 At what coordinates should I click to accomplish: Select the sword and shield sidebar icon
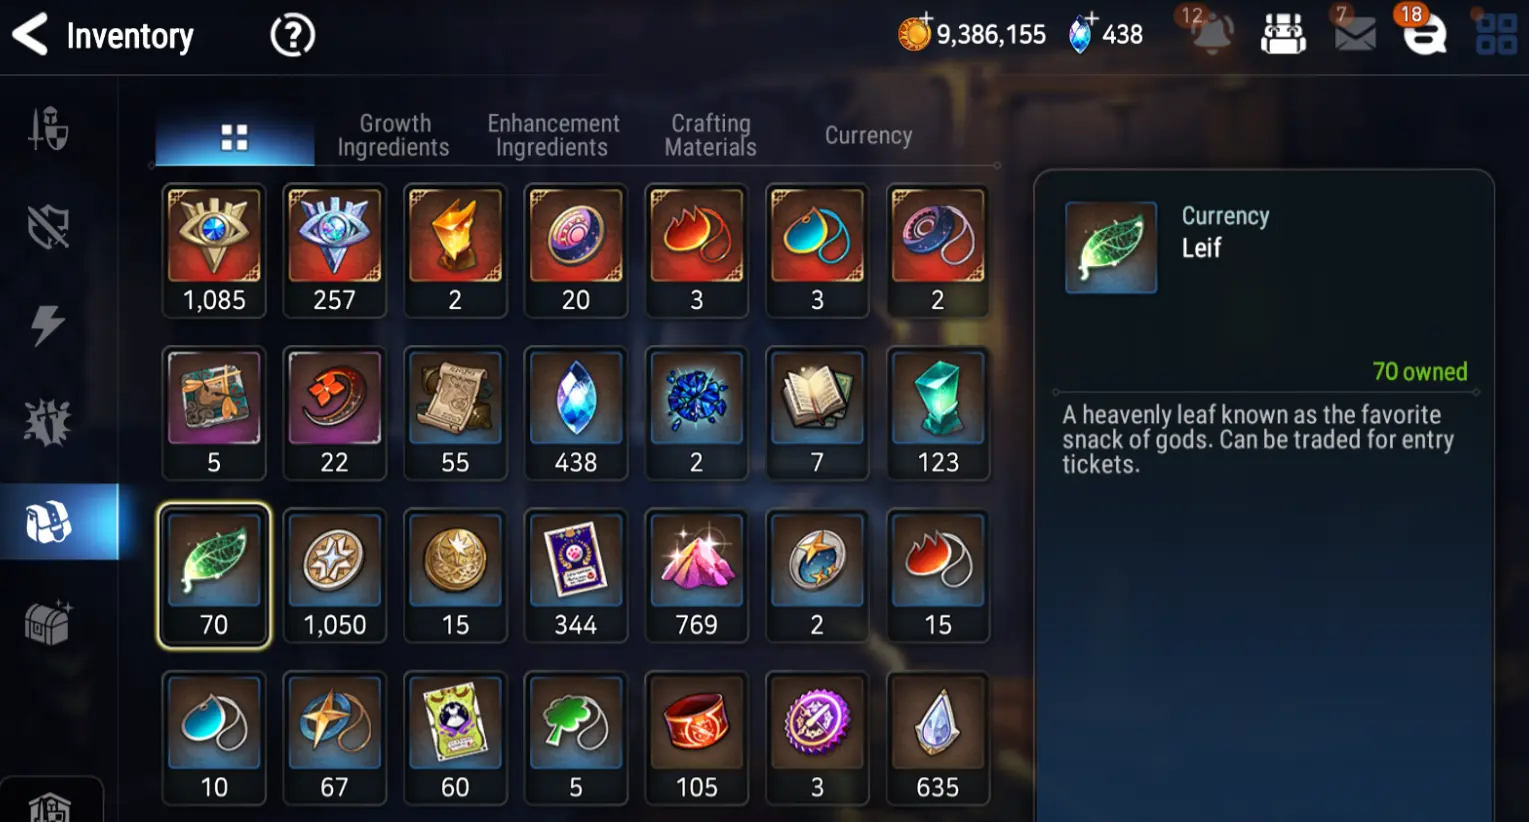(x=48, y=129)
